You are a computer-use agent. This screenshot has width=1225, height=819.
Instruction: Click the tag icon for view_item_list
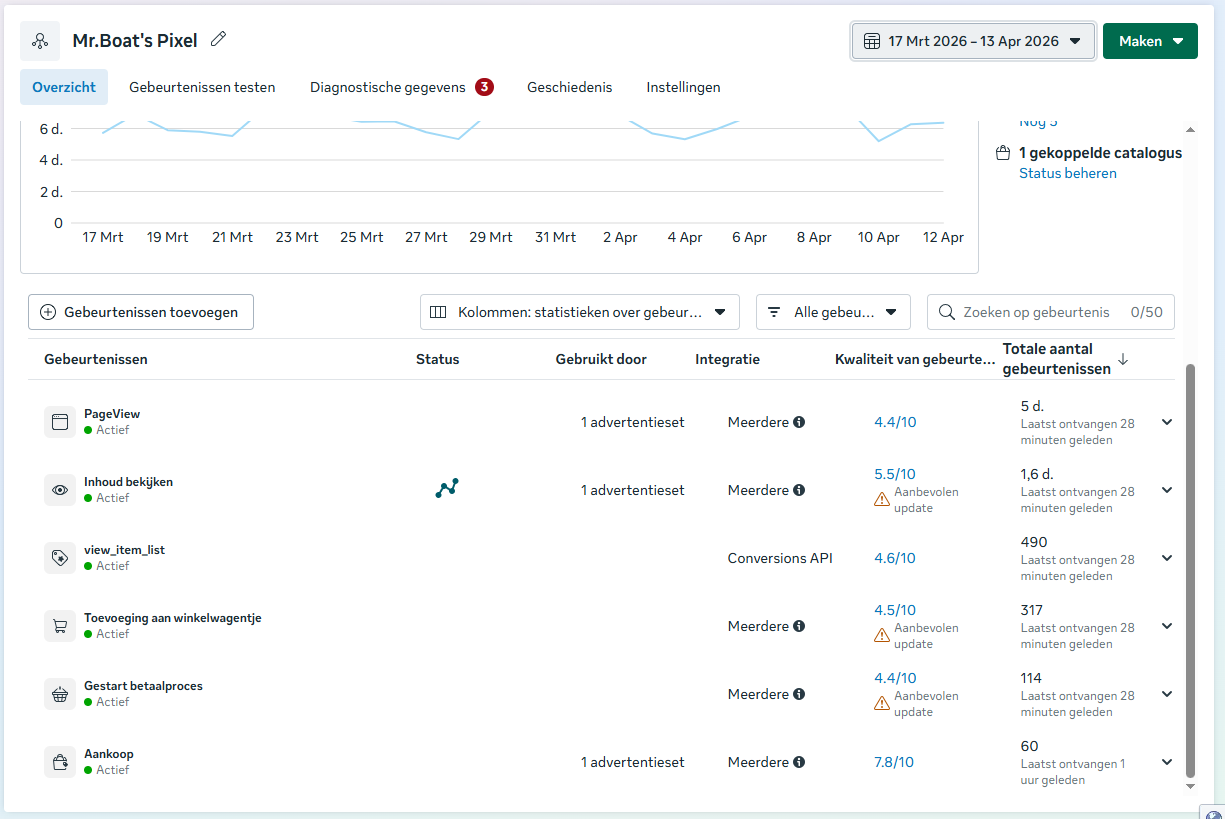pos(60,558)
